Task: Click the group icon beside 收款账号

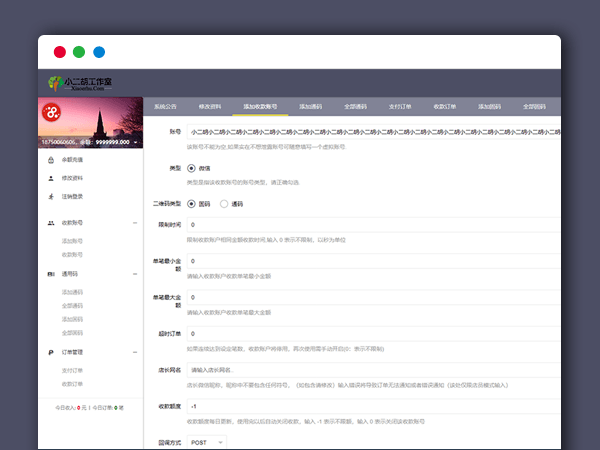Action: pos(50,223)
